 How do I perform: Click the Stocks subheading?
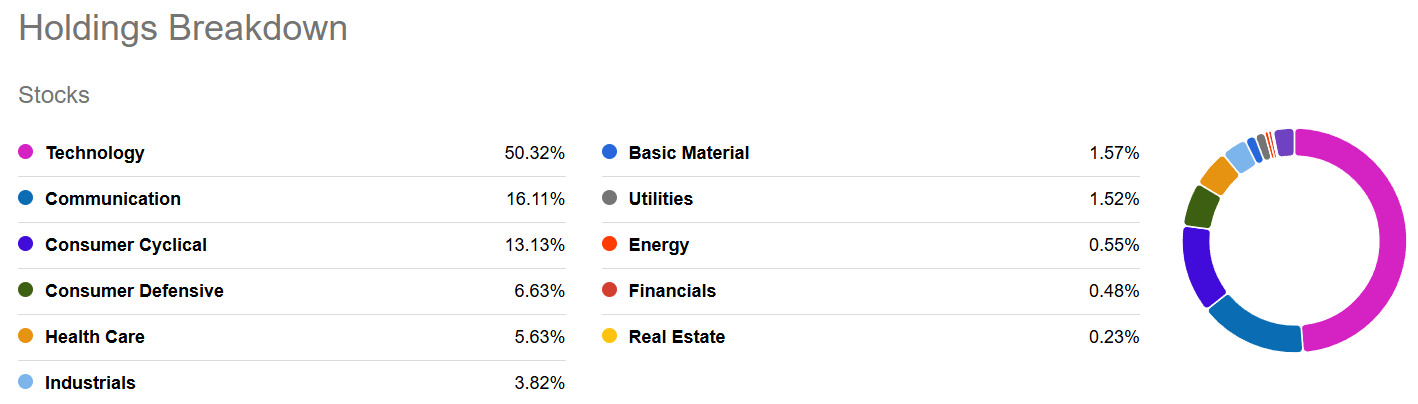tap(54, 95)
